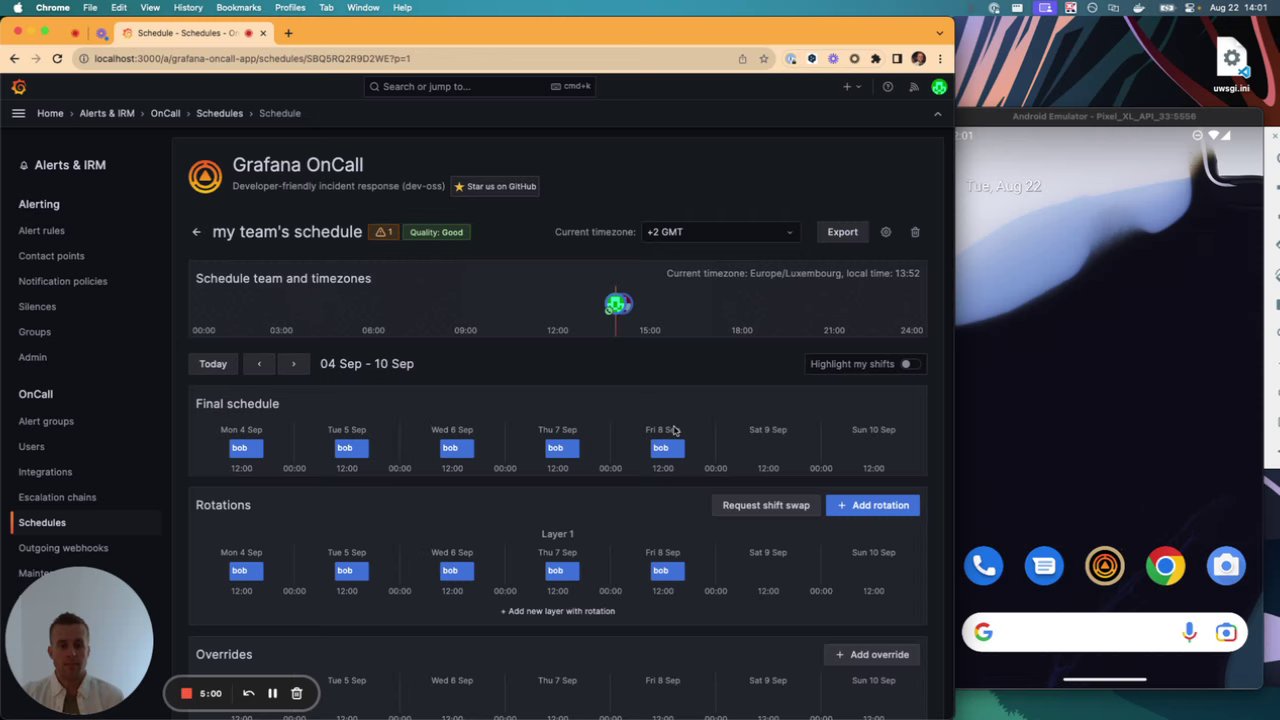Viewport: 1280px width, 720px height.
Task: Open Outgoing webhooks in the sidebar
Action: 63,548
